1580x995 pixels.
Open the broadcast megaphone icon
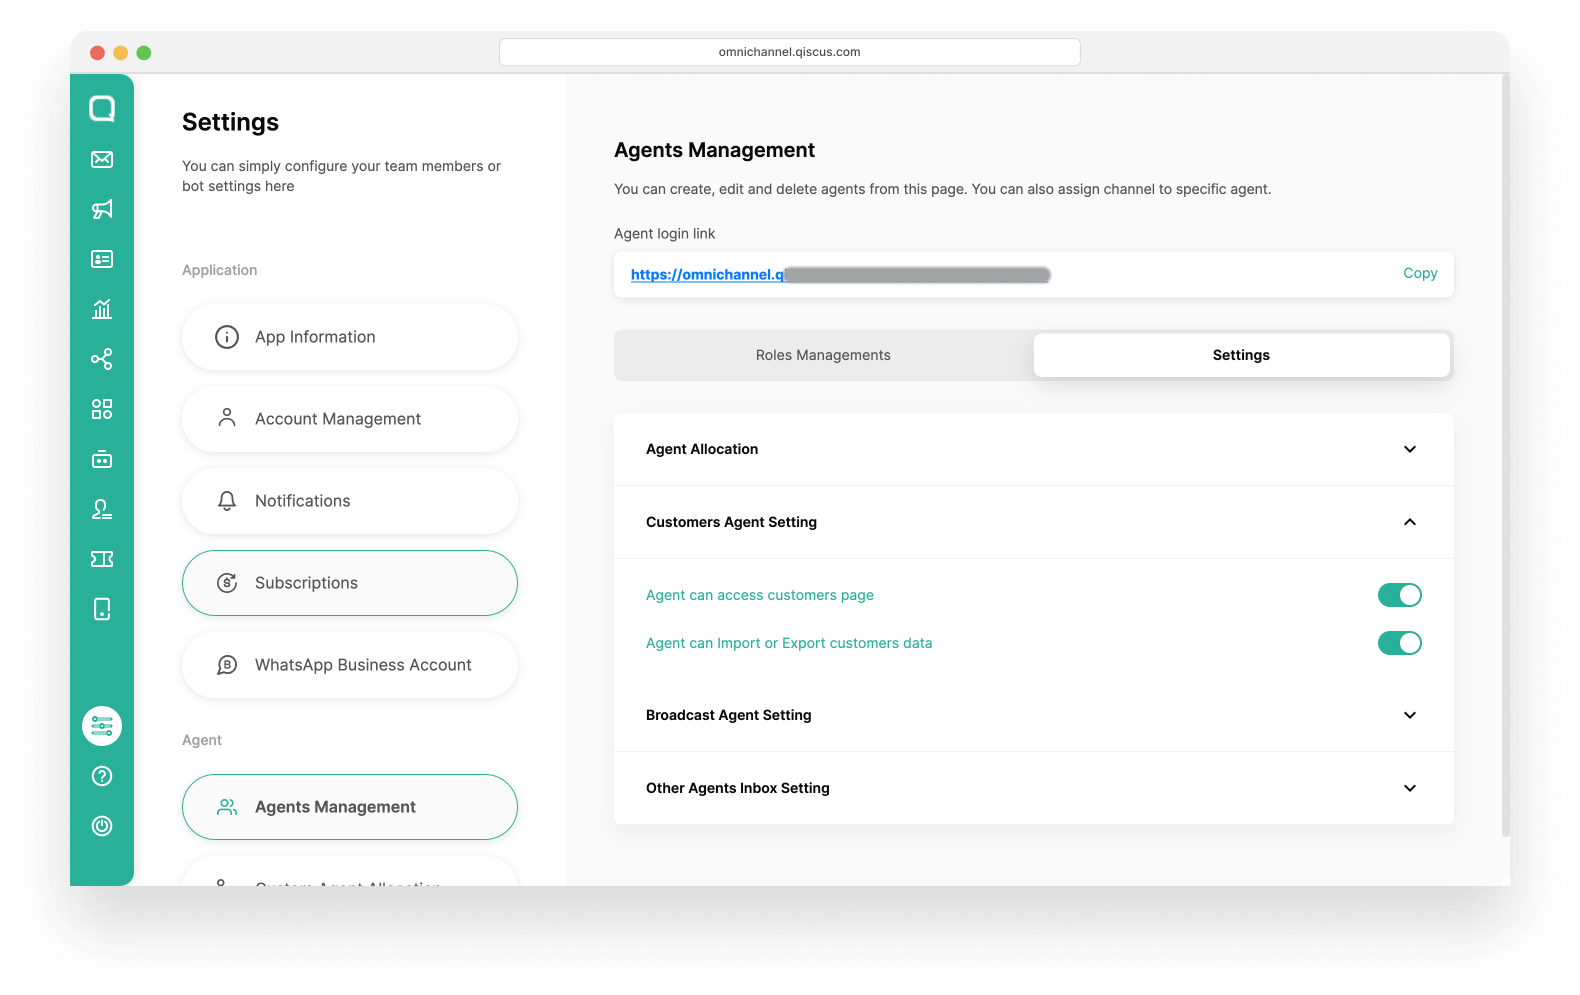point(102,209)
